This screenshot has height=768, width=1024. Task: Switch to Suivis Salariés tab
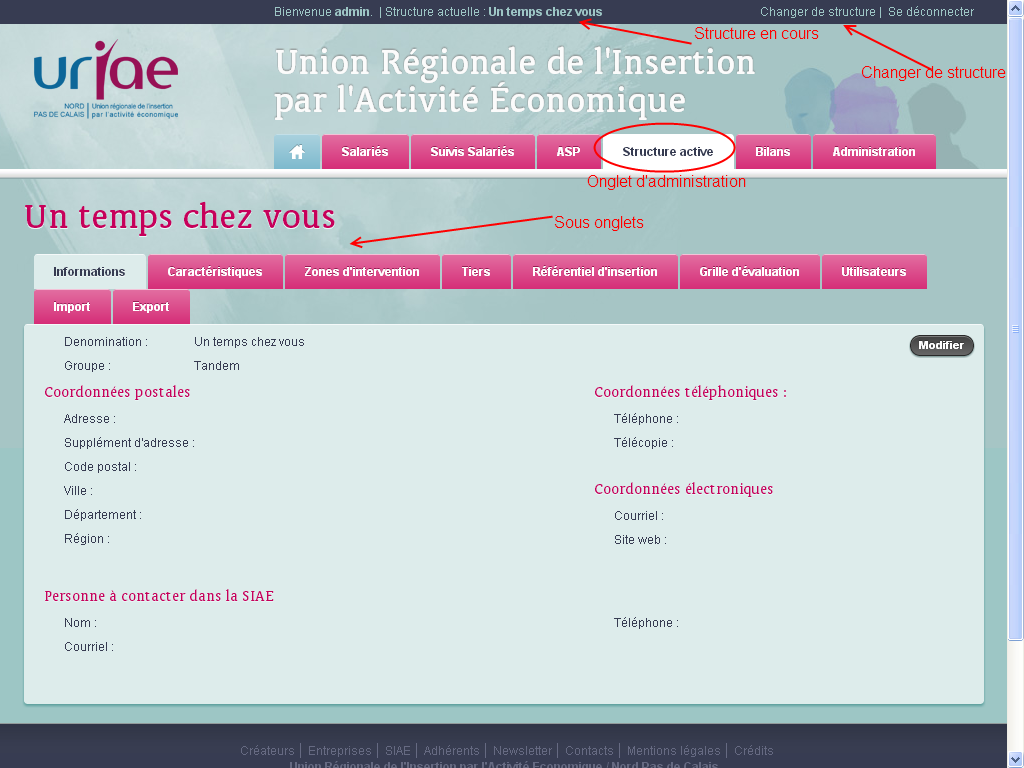point(472,152)
